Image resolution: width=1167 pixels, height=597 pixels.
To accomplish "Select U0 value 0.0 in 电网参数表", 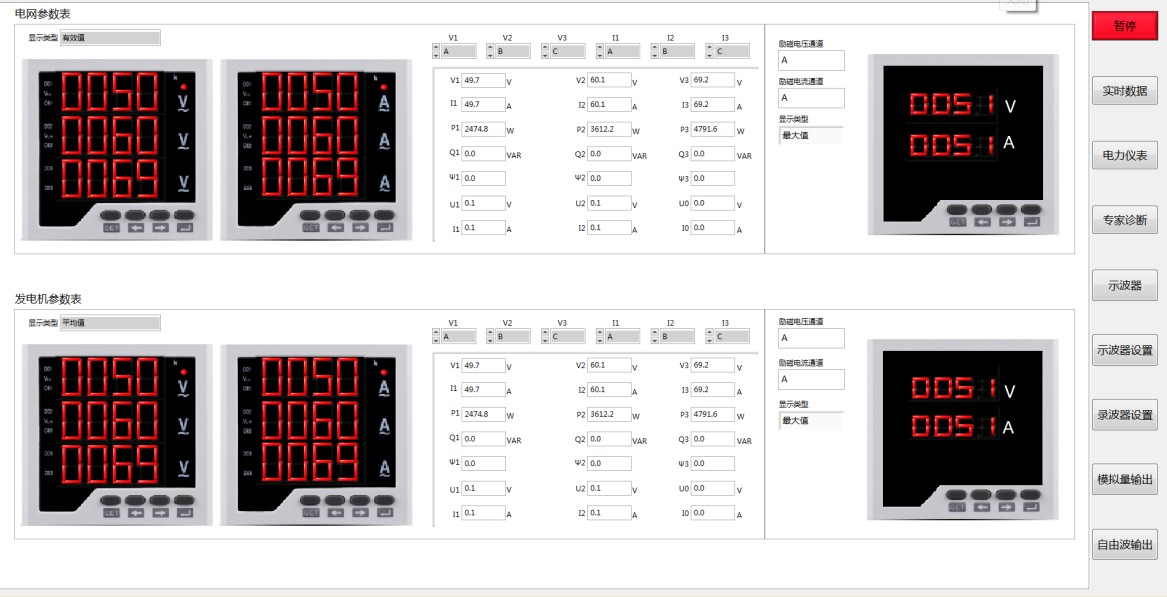I will pyautogui.click(x=712, y=202).
